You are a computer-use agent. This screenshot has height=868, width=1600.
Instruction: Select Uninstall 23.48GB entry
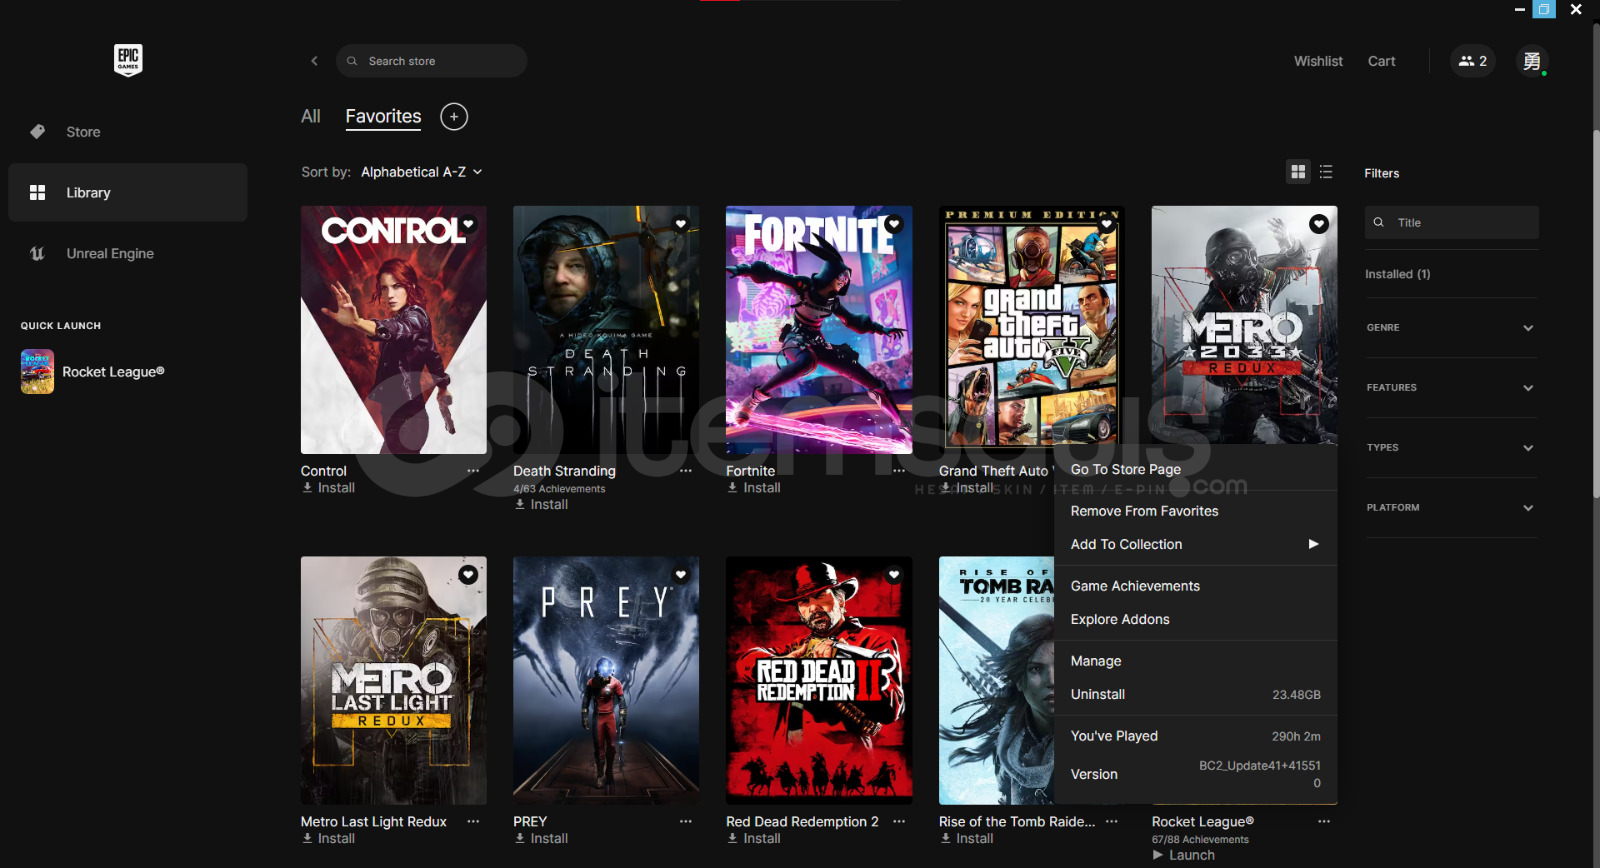coord(1196,694)
